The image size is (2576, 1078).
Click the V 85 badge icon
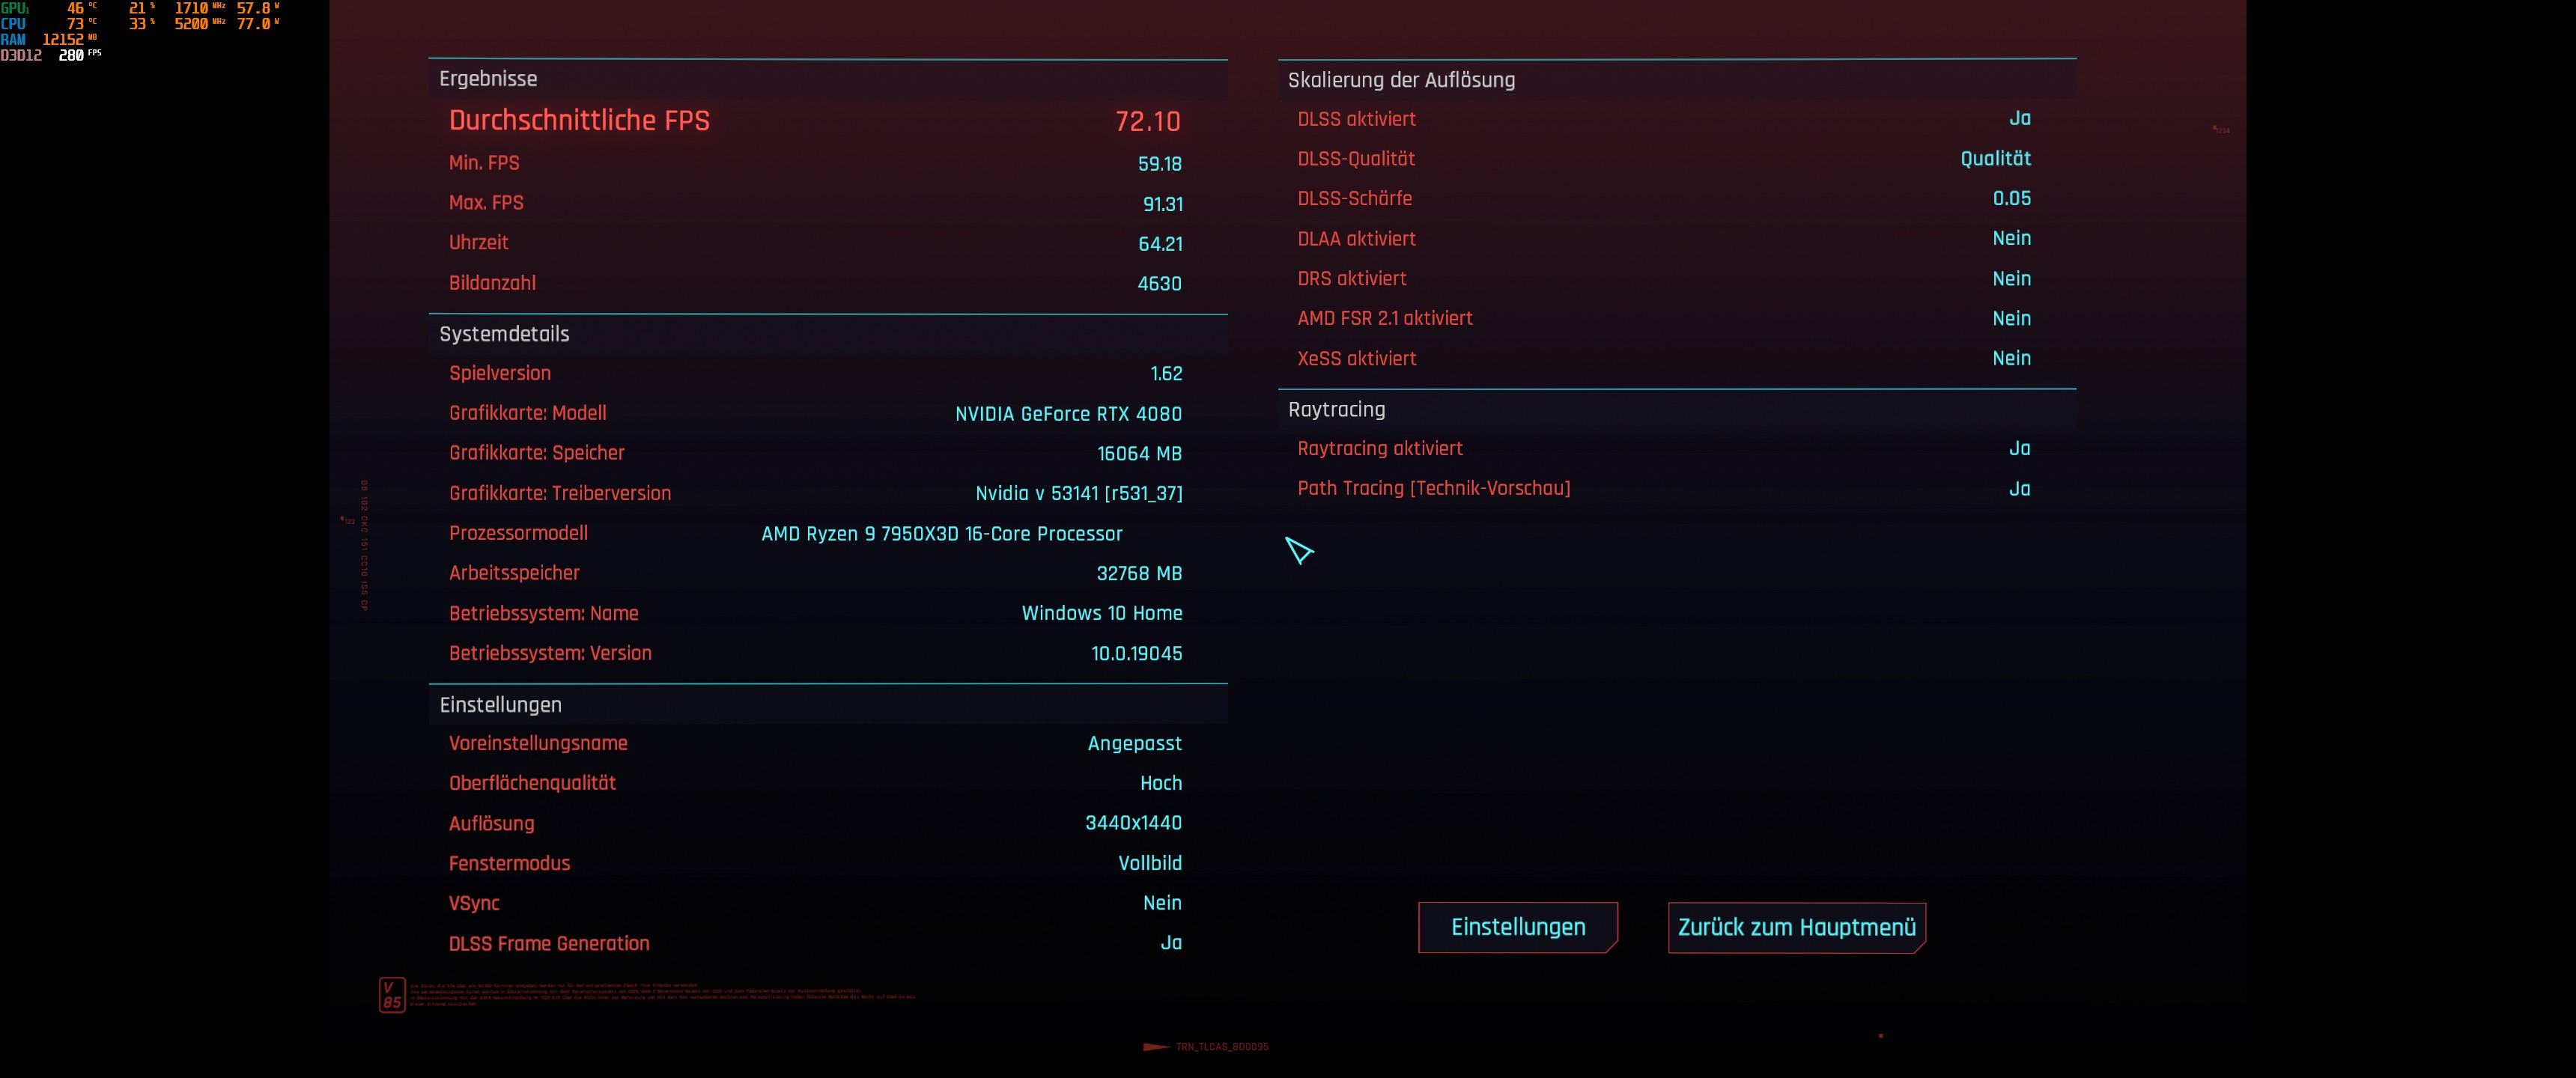pyautogui.click(x=392, y=995)
